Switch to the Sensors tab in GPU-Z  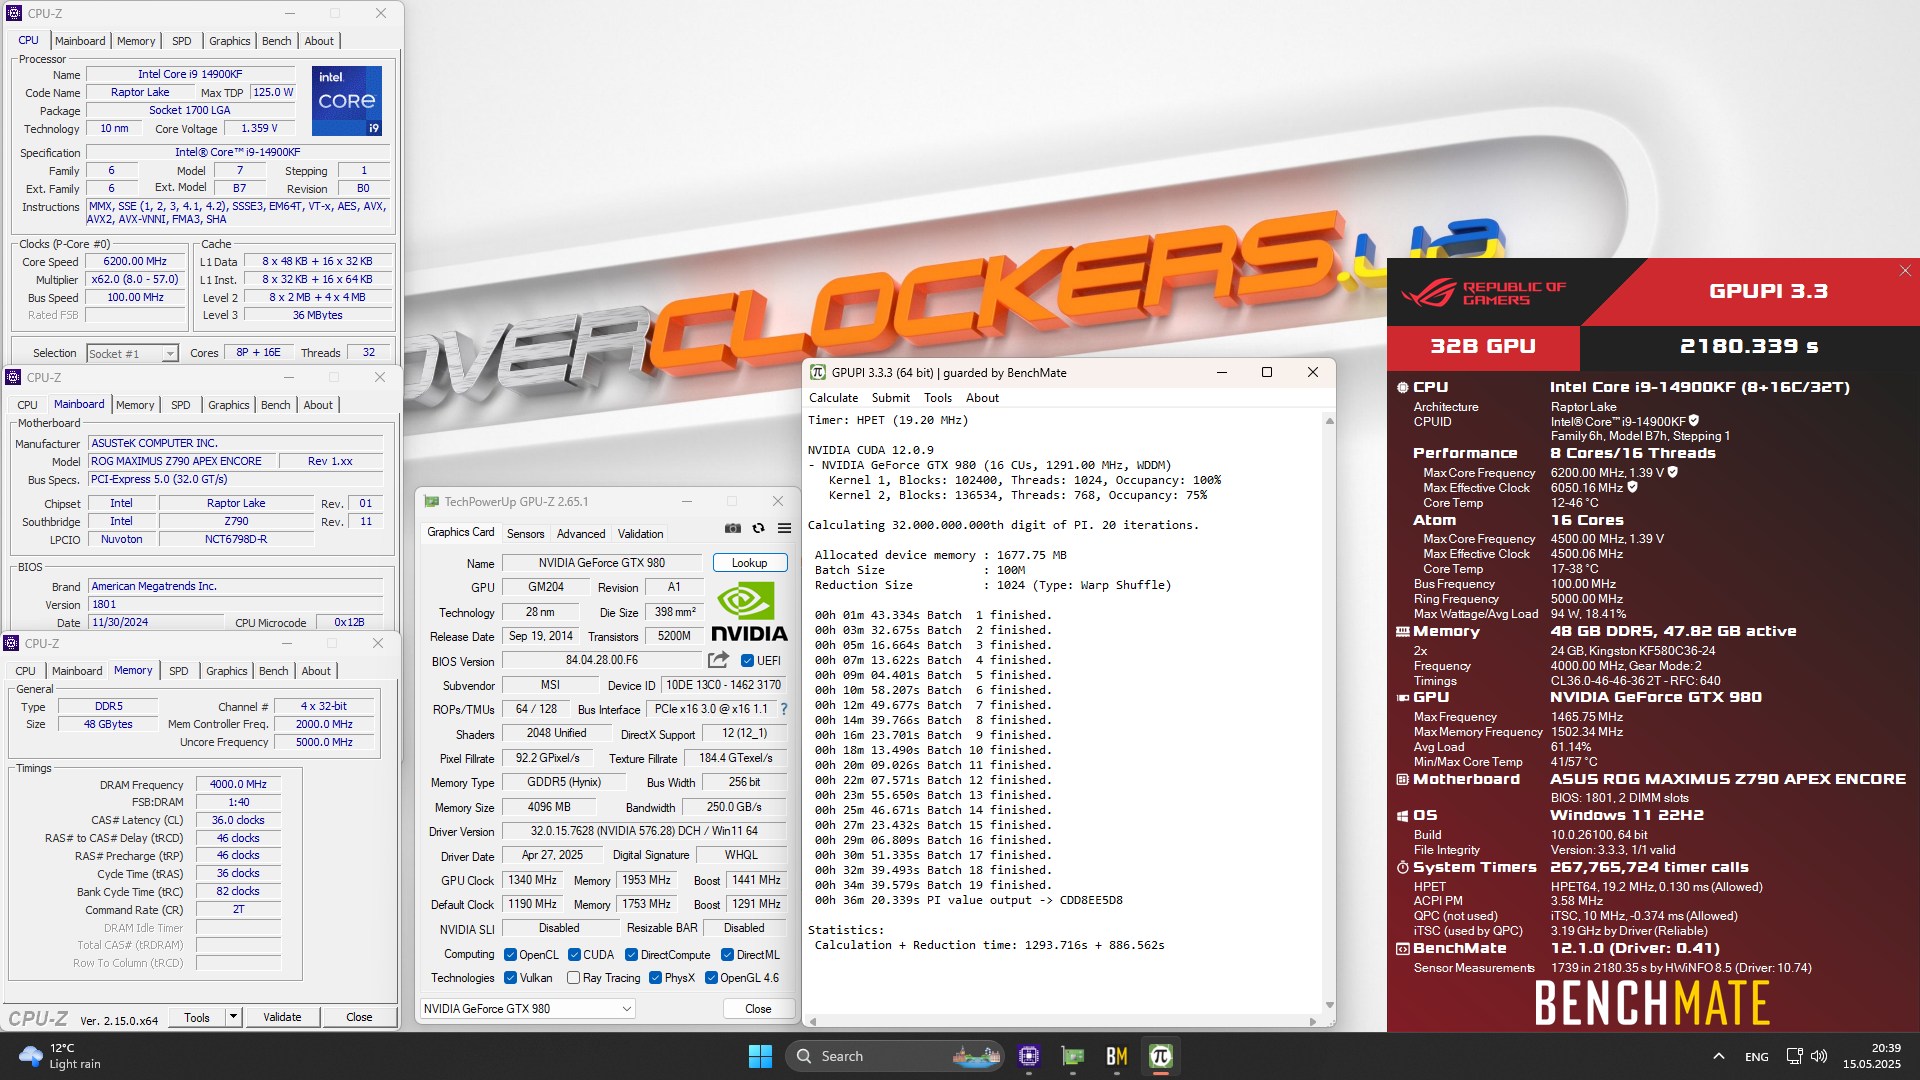tap(525, 533)
